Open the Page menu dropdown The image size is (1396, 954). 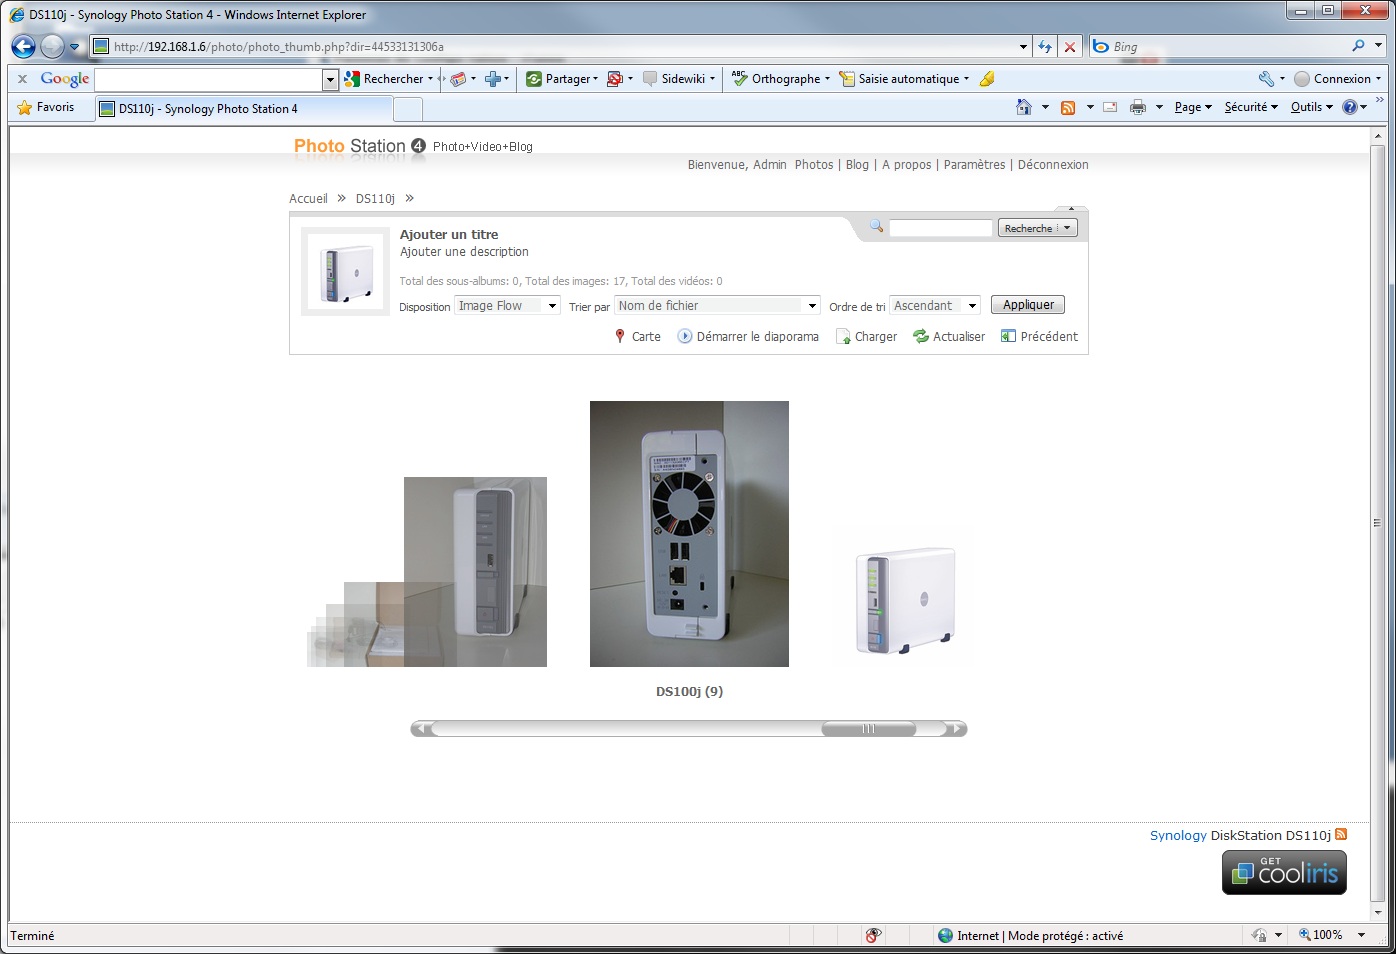[x=1193, y=107]
